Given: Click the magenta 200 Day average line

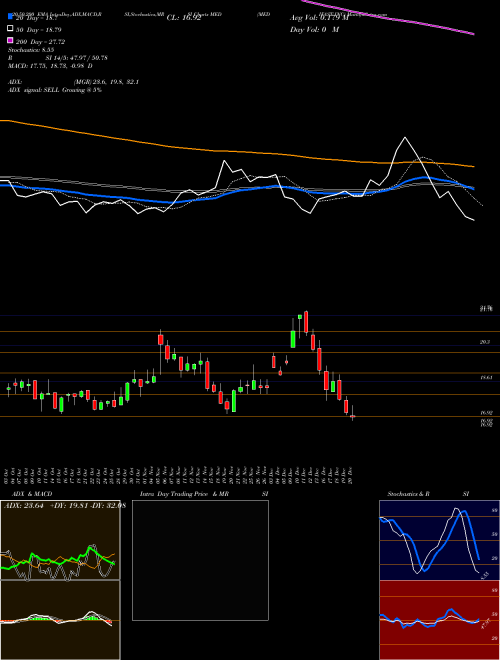Looking at the screenshot, I should pos(388,17).
